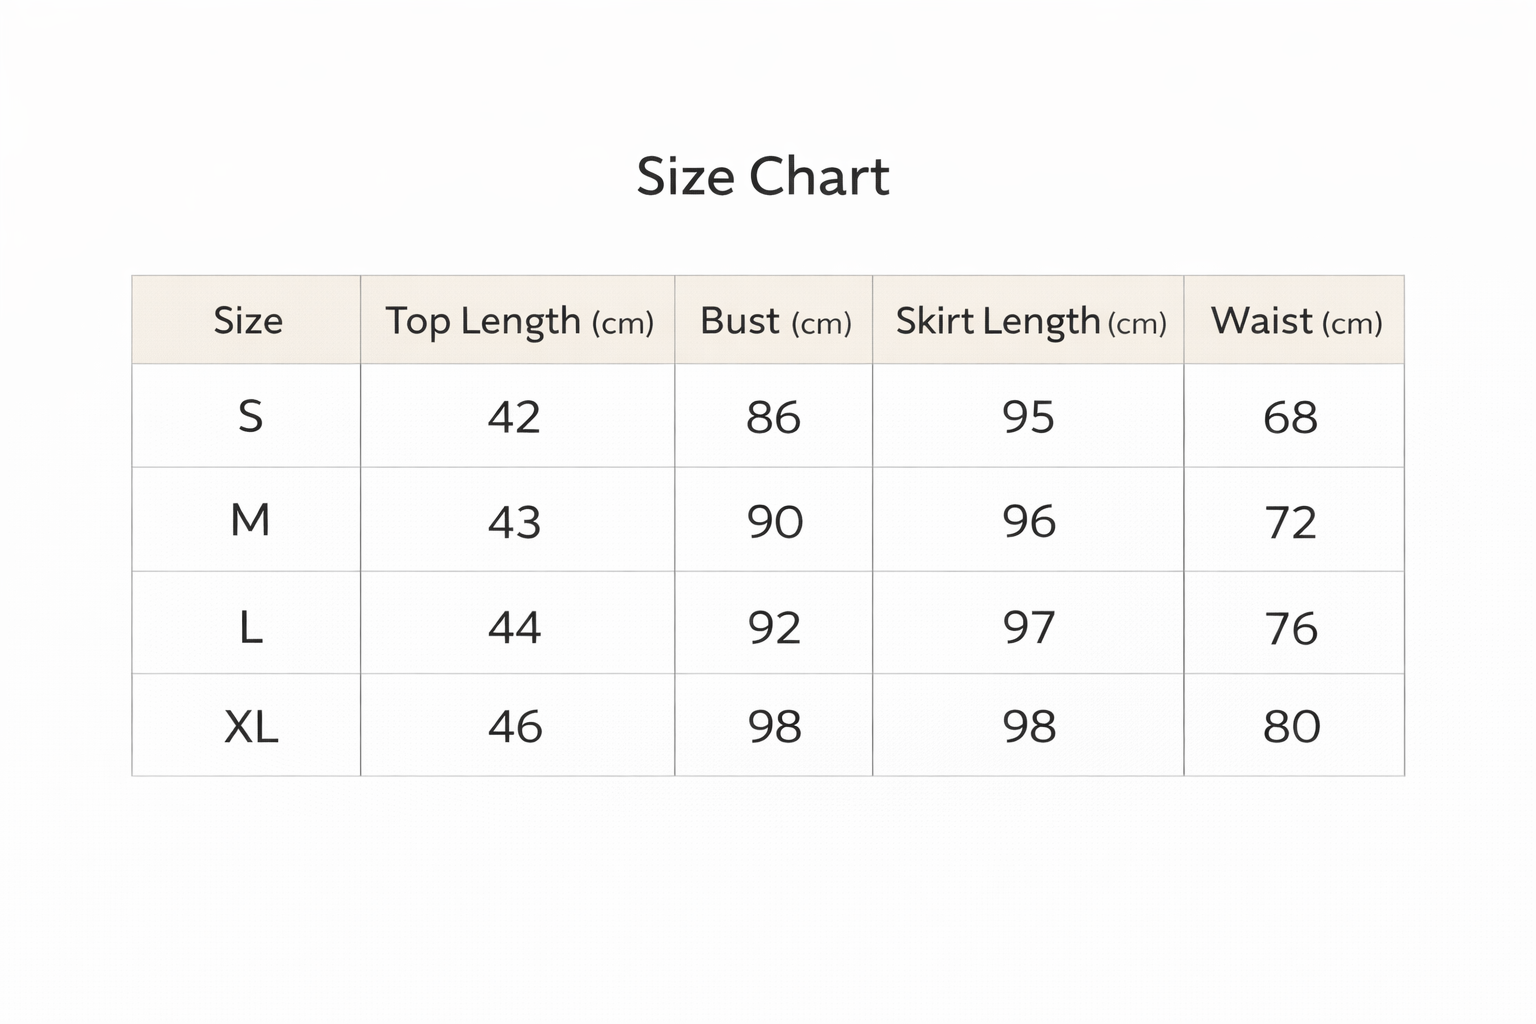Select the M size row label
This screenshot has height=1024, width=1536.
click(250, 520)
